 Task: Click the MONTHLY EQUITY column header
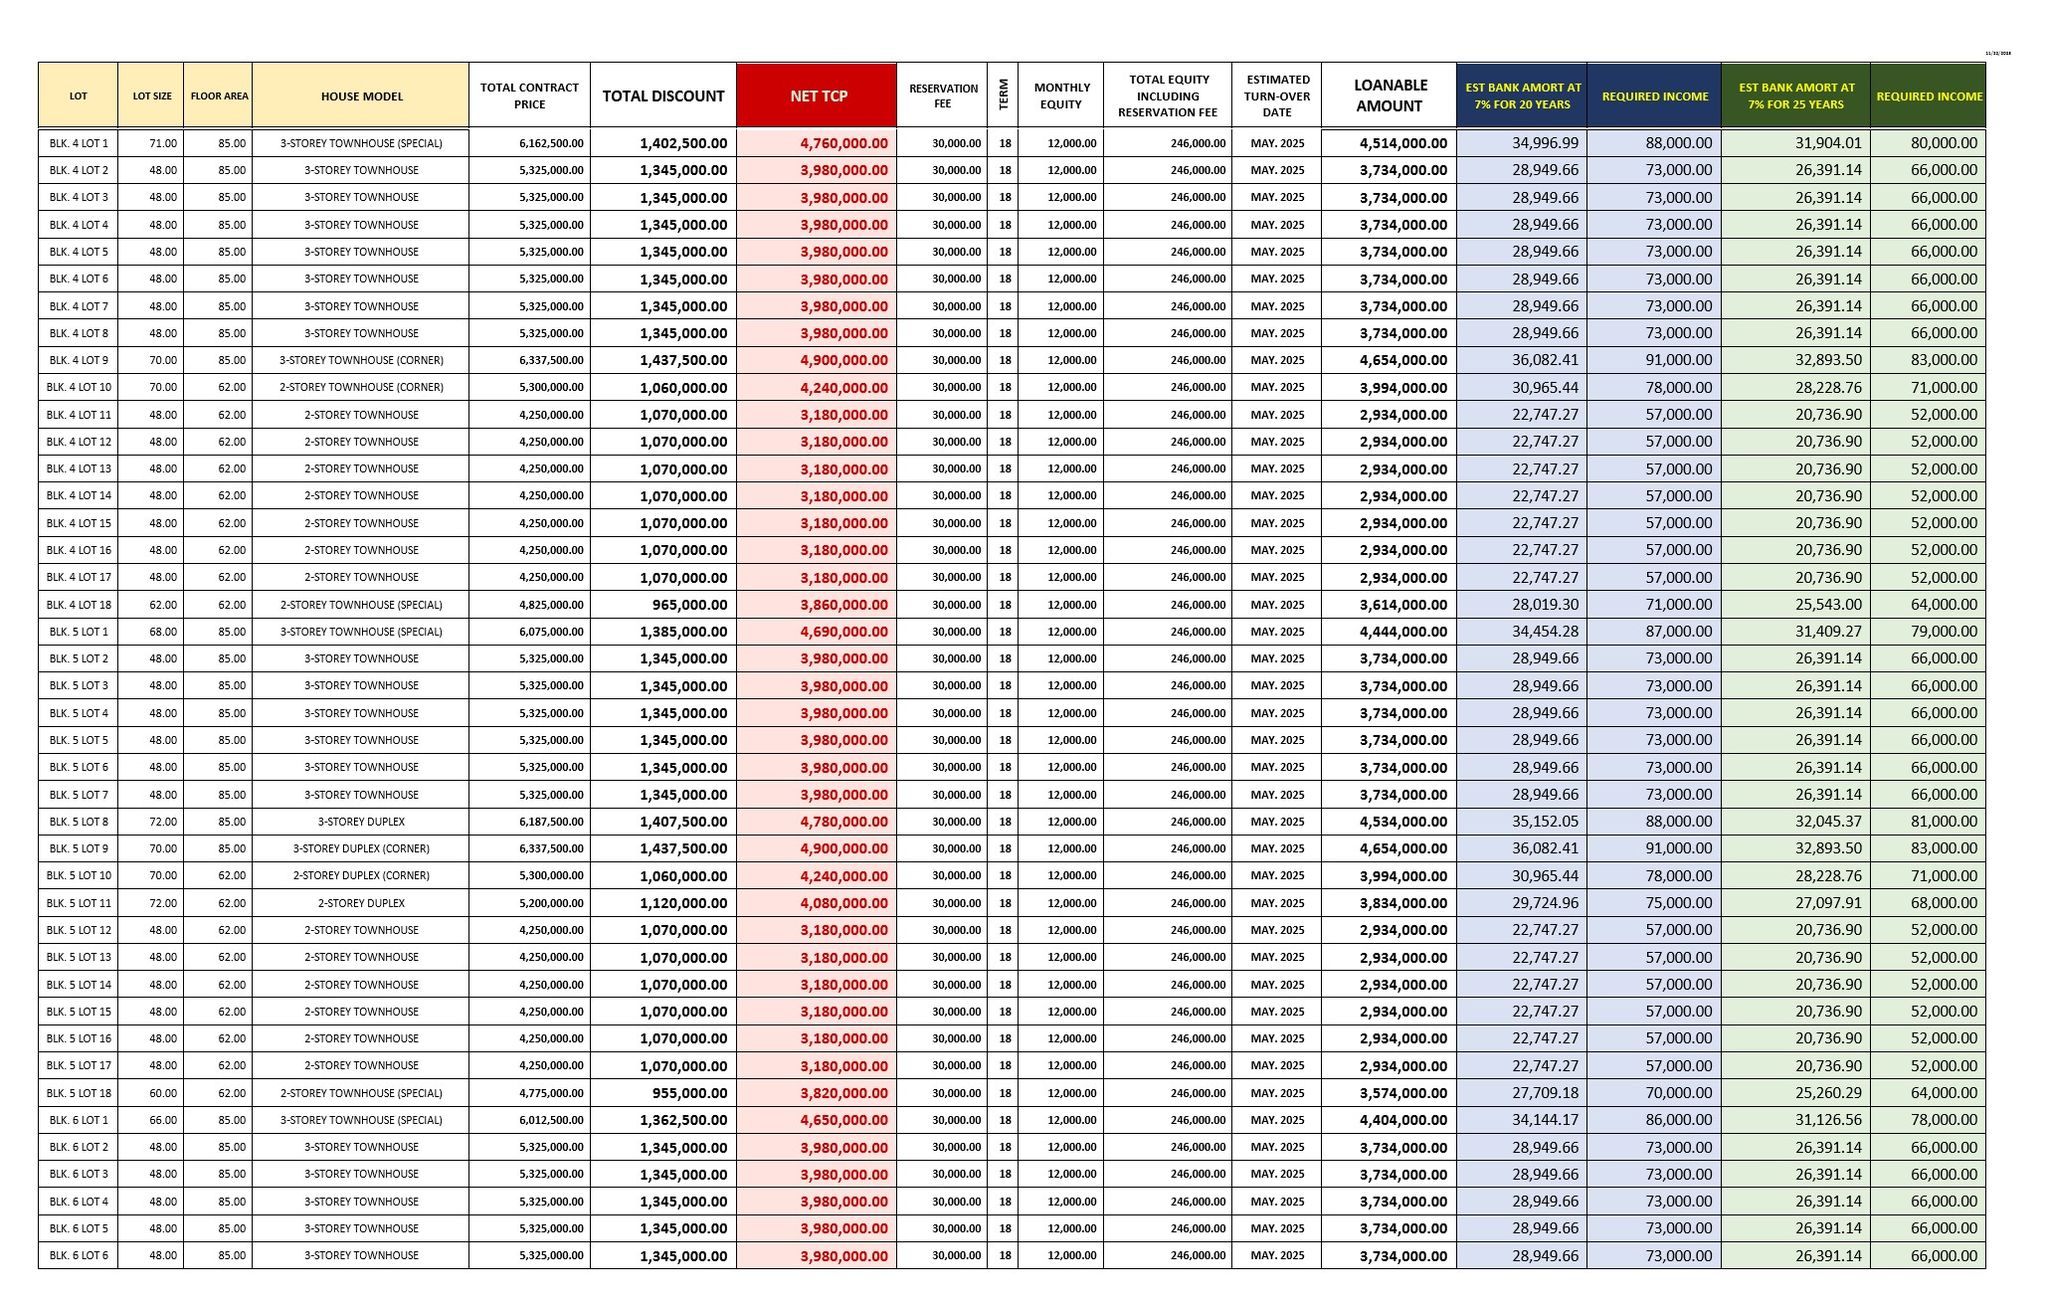[1061, 96]
